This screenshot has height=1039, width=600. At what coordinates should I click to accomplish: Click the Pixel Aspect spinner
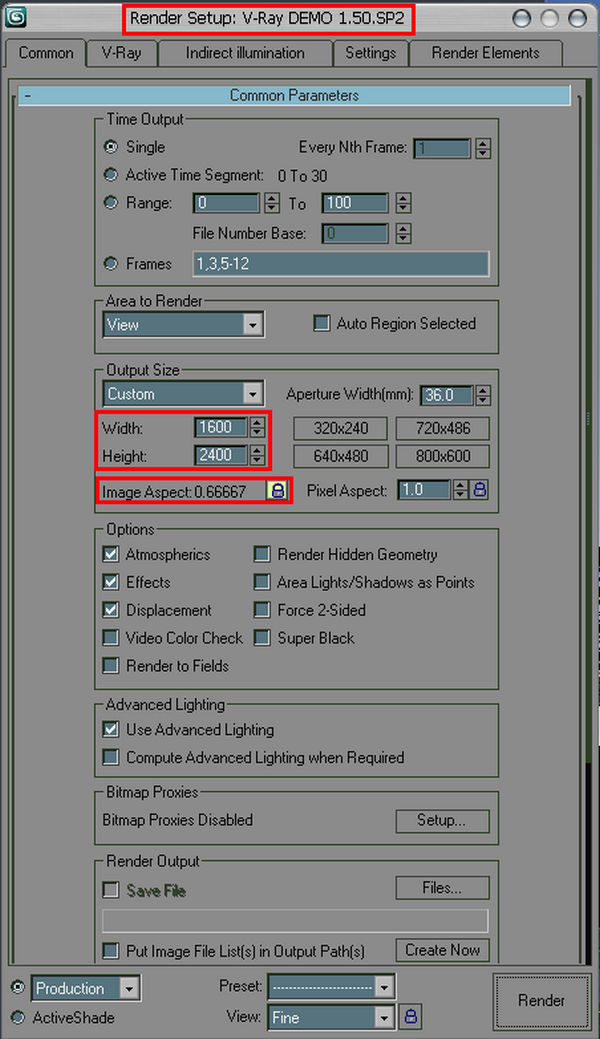(x=461, y=490)
